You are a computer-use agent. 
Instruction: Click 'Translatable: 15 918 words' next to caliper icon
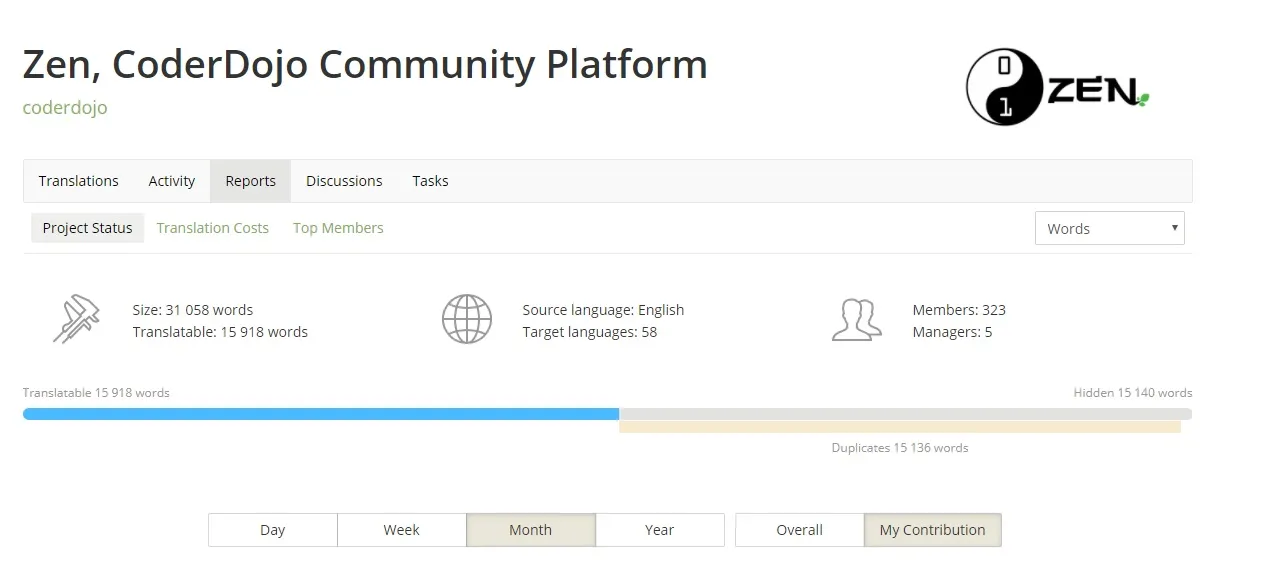click(220, 332)
